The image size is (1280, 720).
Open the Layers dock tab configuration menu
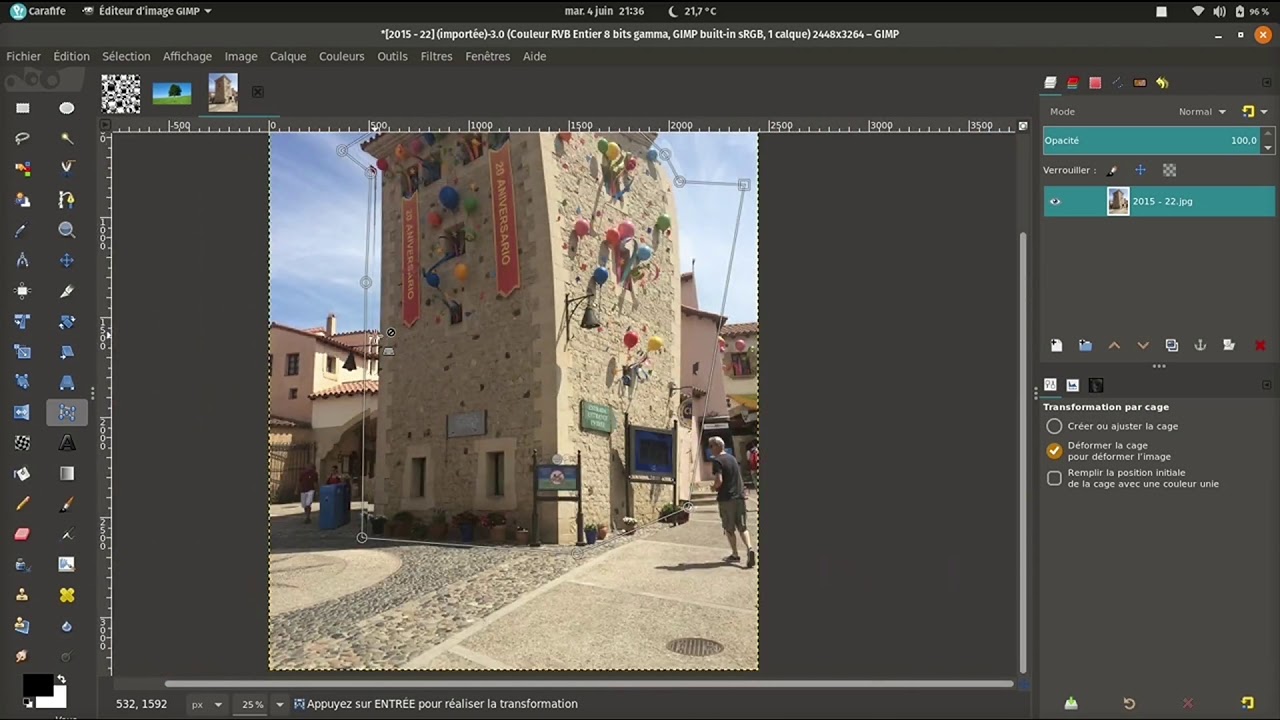pos(1267,83)
